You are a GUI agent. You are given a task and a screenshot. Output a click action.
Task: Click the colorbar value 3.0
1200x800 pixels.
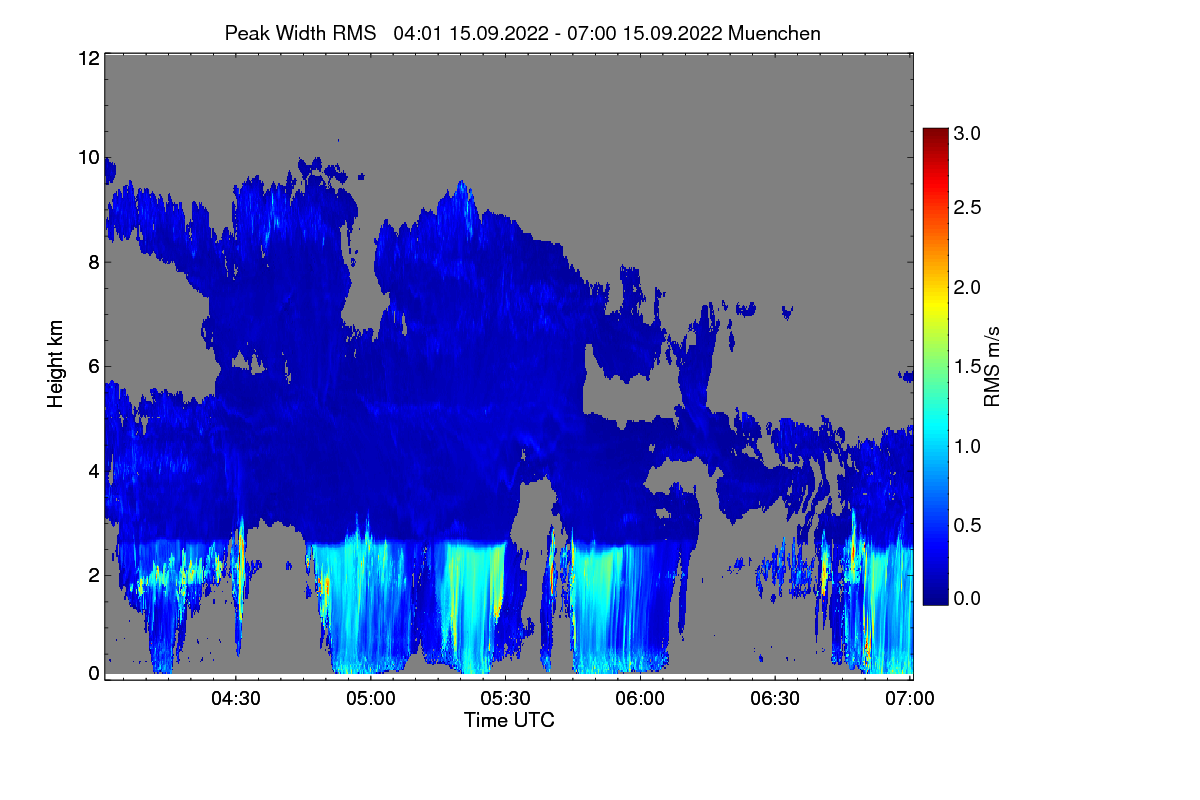(x=968, y=133)
